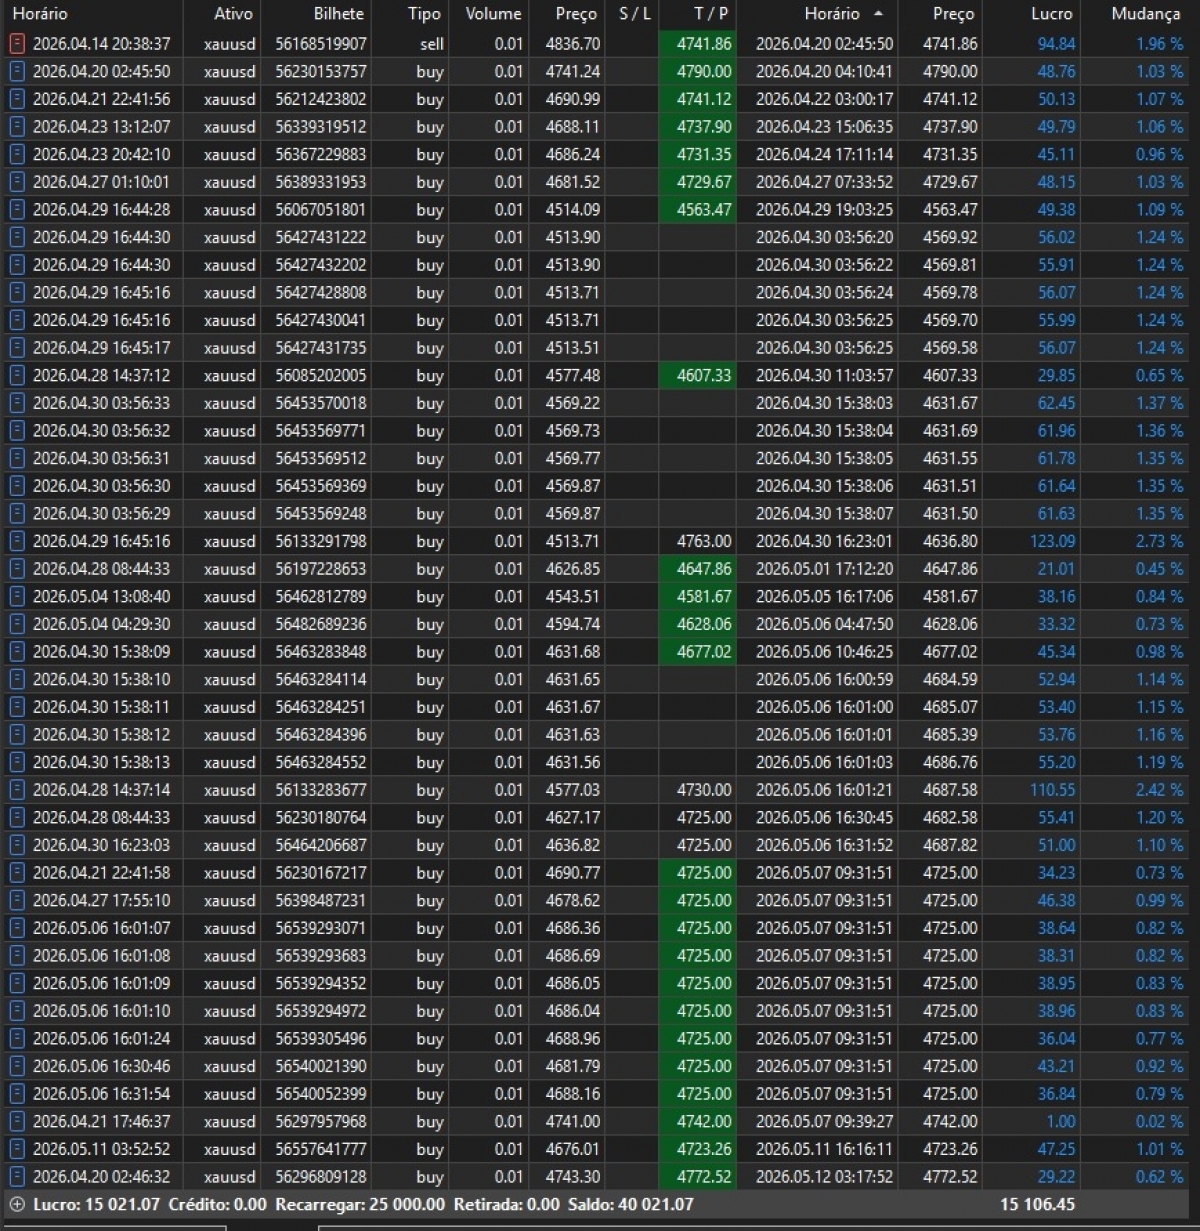
Task: Select the icon on ticket 56067051801's row
Action: (x=16, y=210)
